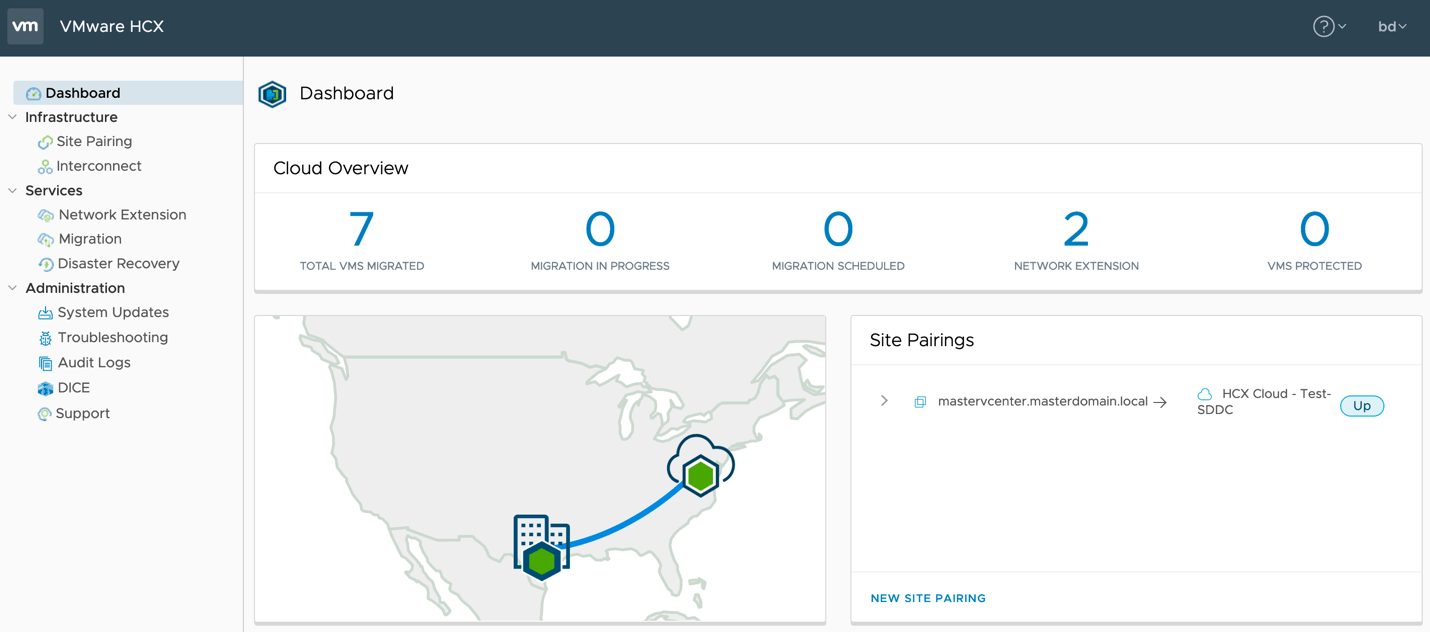1430x632 pixels.
Task: Collapse the Administration section
Action: click(13, 288)
